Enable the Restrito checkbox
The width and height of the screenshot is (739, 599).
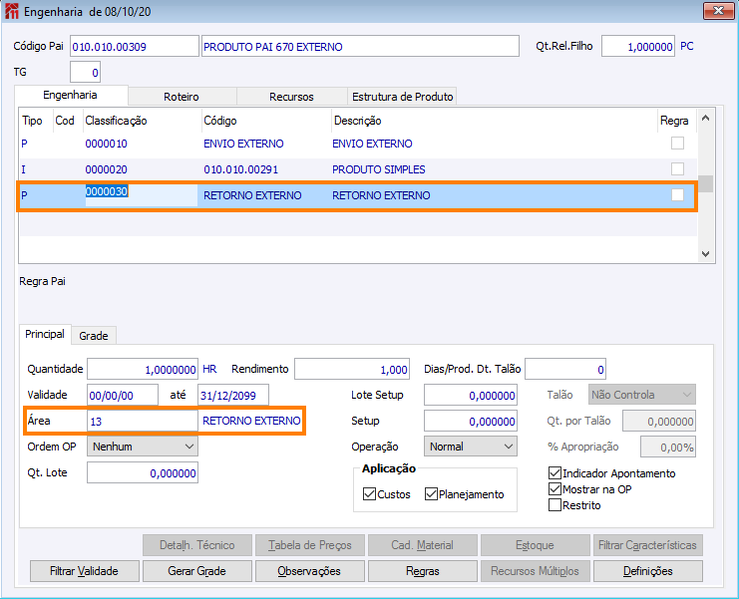(x=555, y=505)
